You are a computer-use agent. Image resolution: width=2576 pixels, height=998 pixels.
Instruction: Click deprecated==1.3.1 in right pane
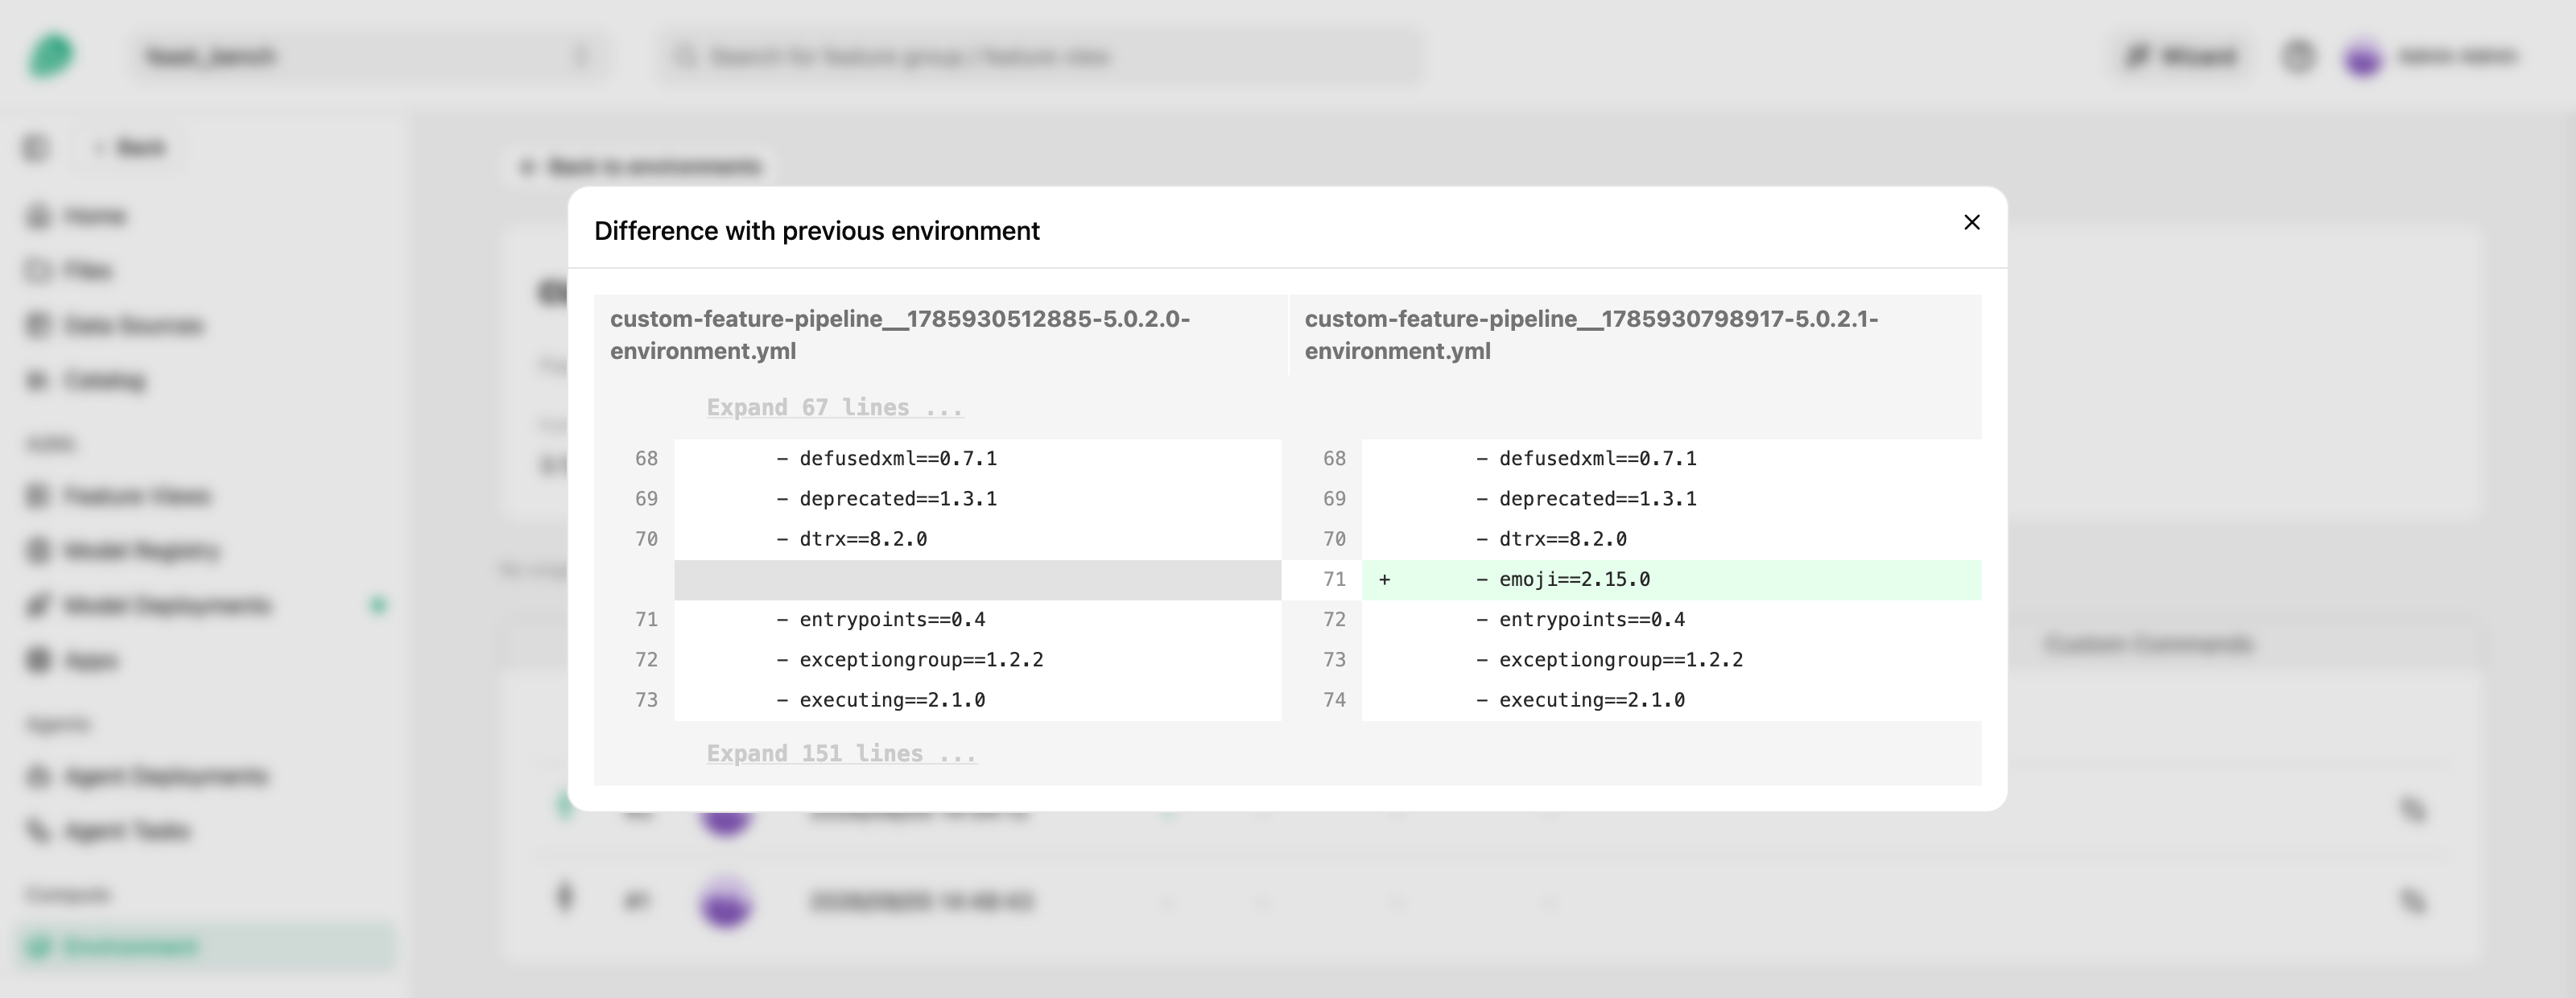(1597, 498)
